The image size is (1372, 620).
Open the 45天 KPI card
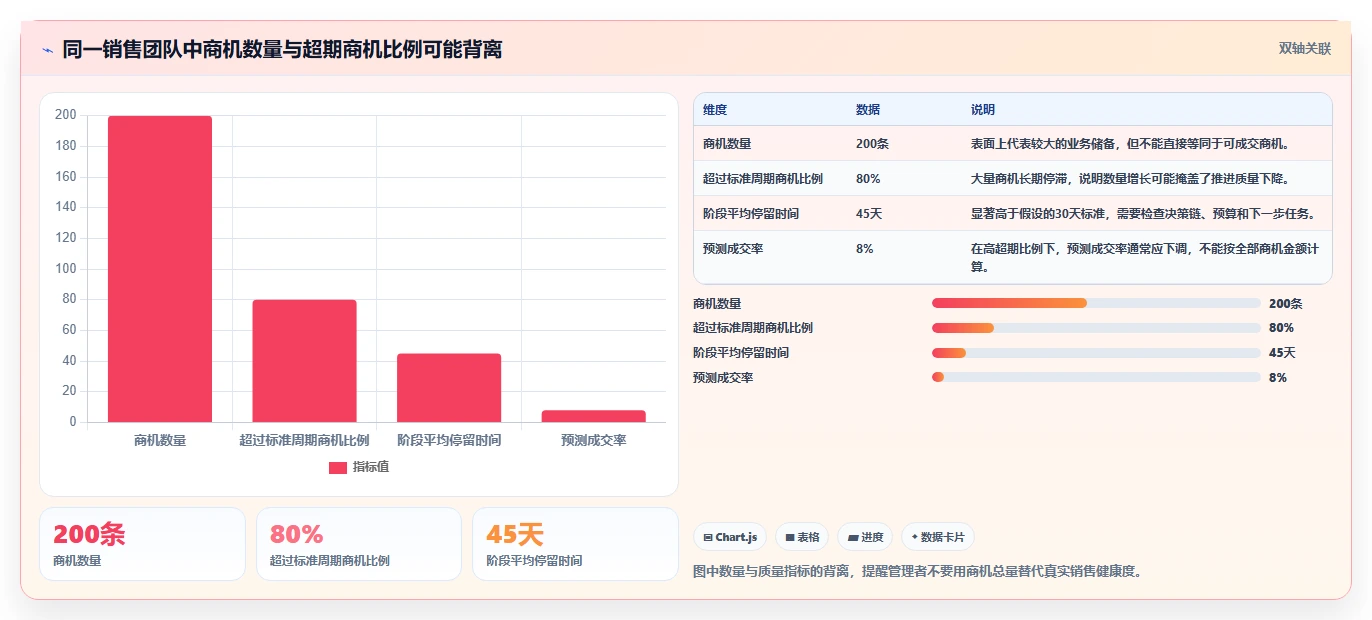[575, 544]
